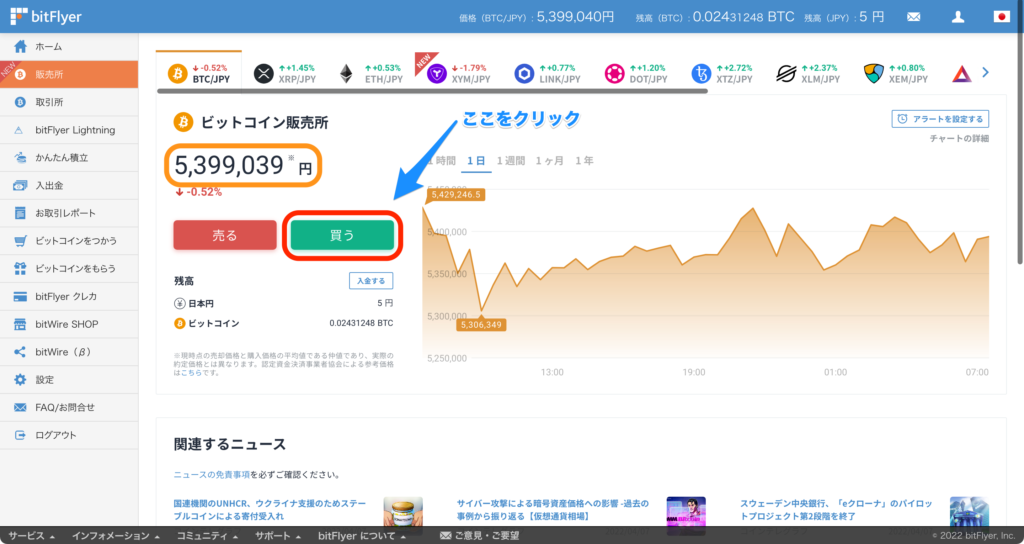Select the LINK/JPY currency tab
The width and height of the screenshot is (1024, 544).
(x=547, y=73)
